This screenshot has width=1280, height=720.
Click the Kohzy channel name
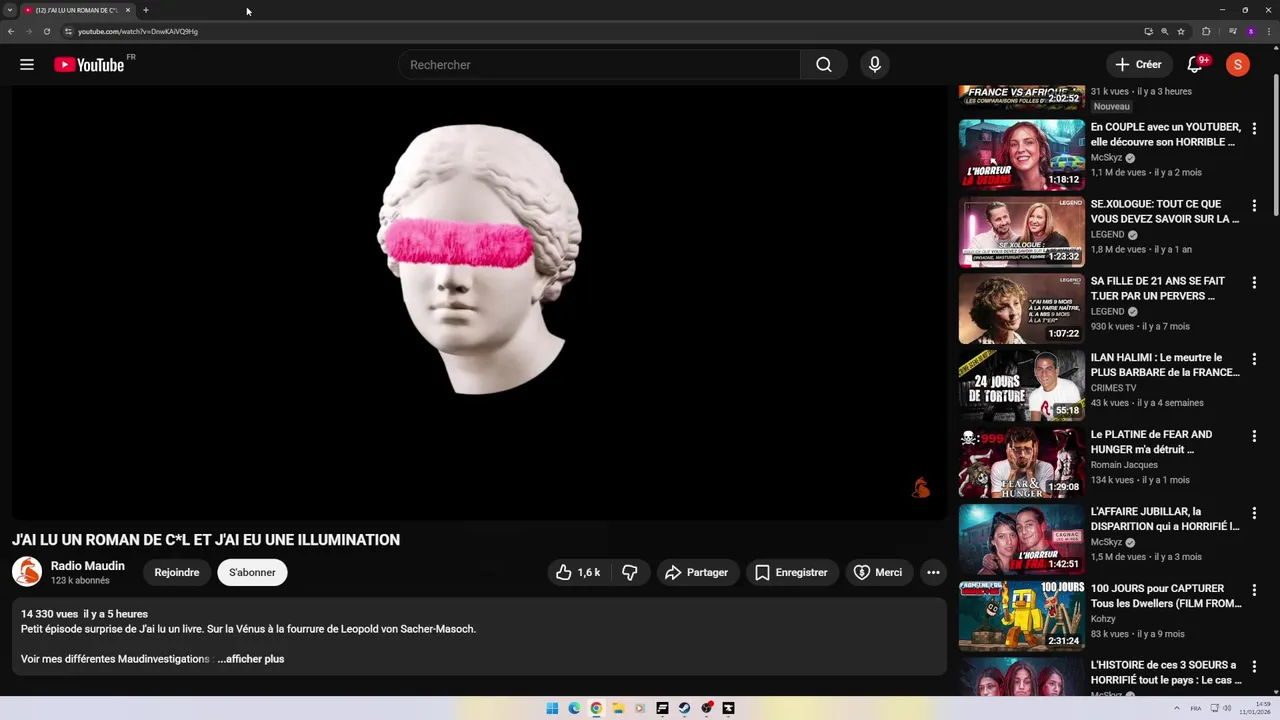(x=1103, y=619)
